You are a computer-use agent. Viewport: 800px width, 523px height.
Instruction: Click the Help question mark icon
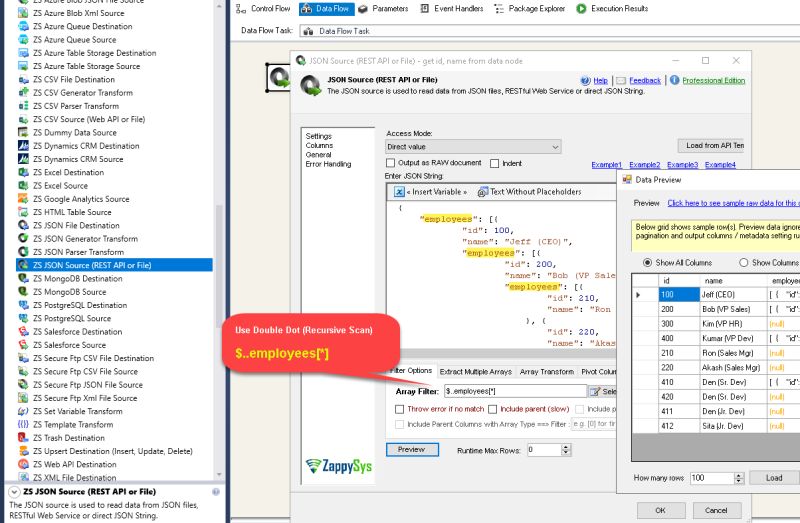[585, 81]
